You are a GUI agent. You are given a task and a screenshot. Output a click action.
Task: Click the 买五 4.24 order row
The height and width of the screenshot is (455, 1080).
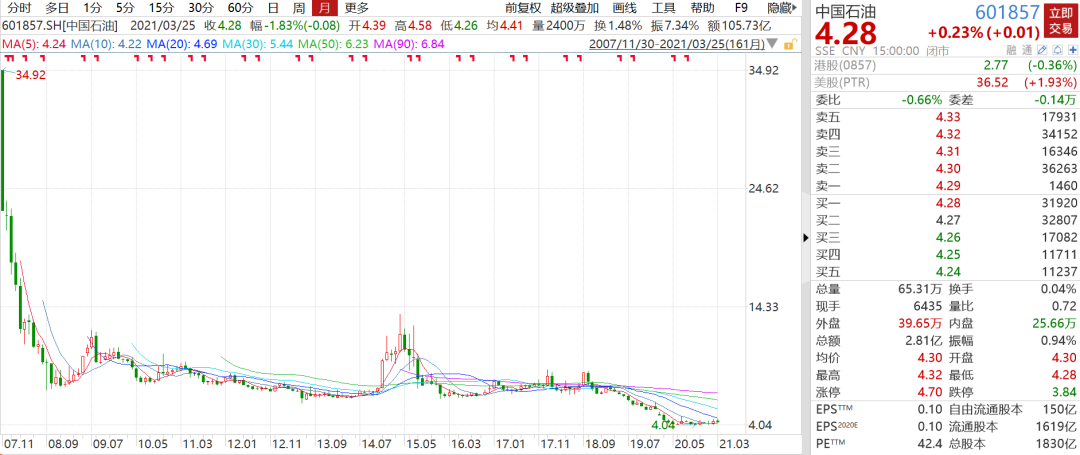(946, 271)
